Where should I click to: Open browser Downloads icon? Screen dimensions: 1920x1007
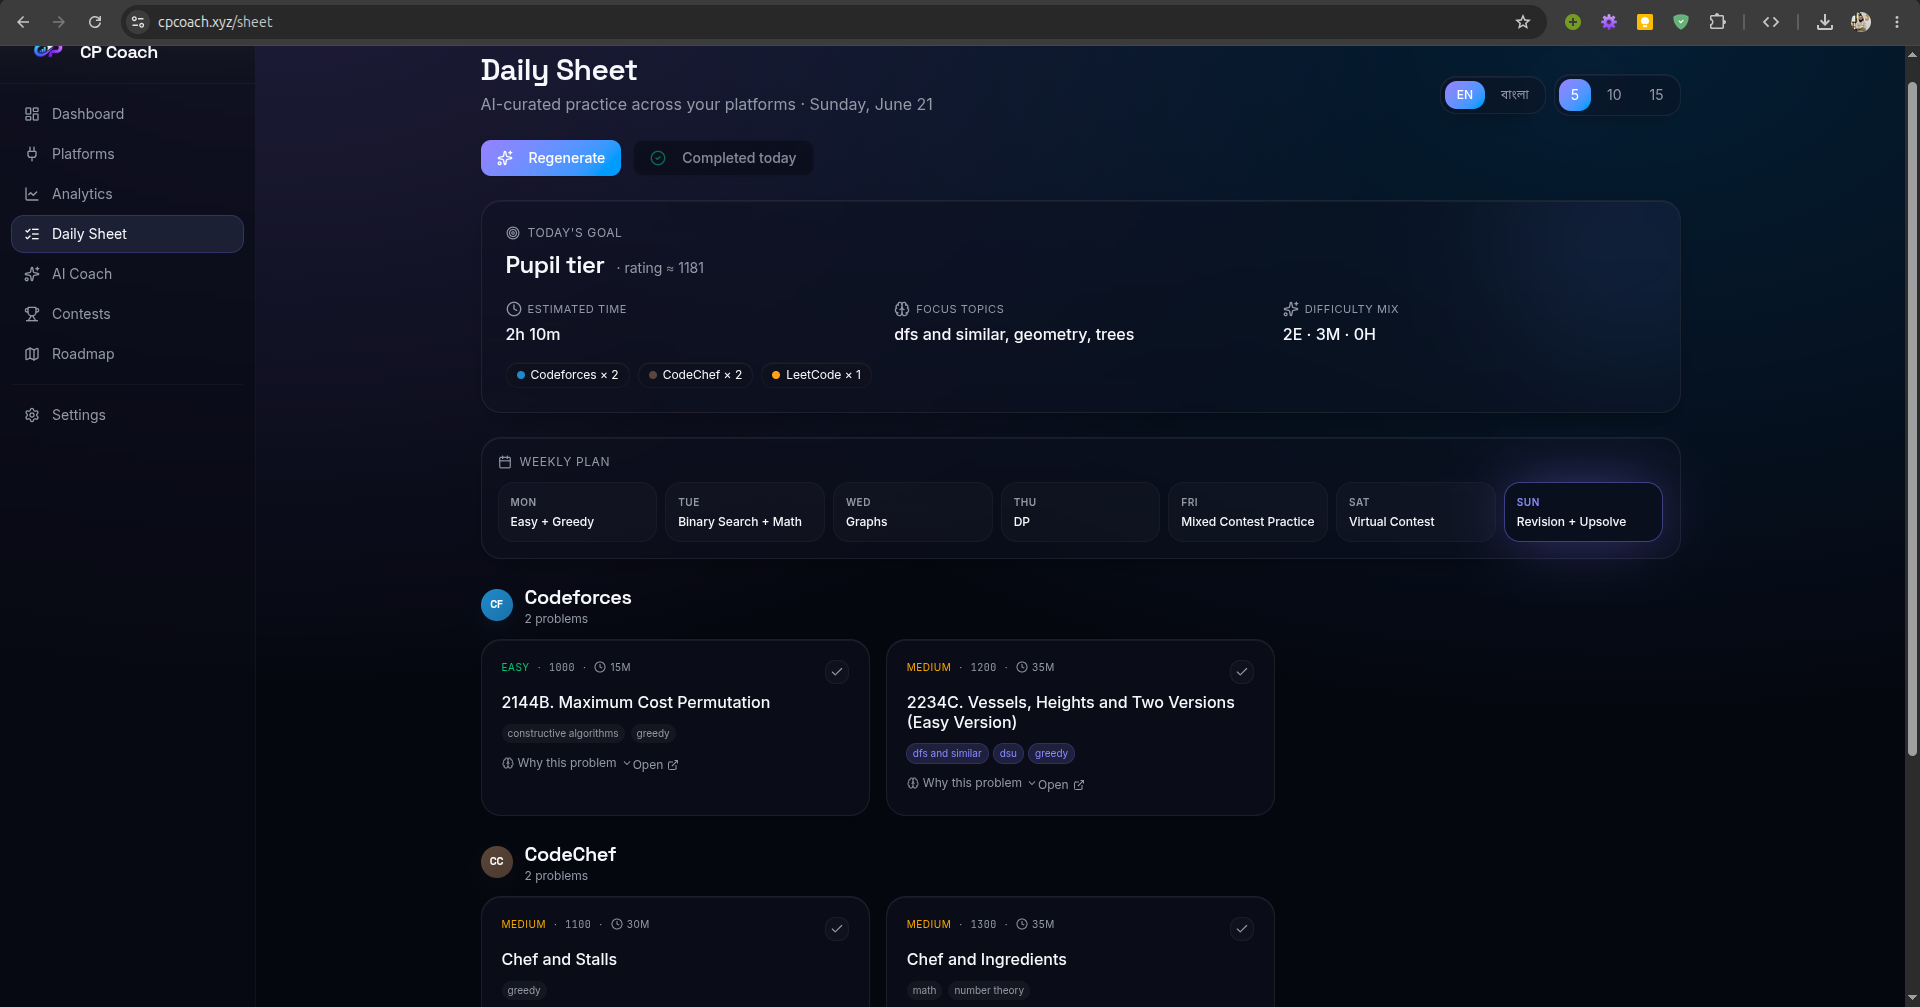click(x=1825, y=22)
